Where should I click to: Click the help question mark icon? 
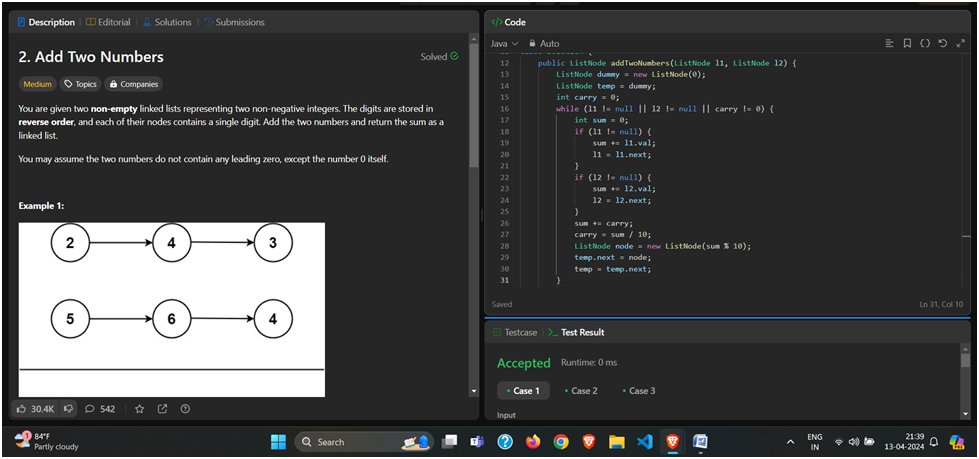click(x=185, y=409)
